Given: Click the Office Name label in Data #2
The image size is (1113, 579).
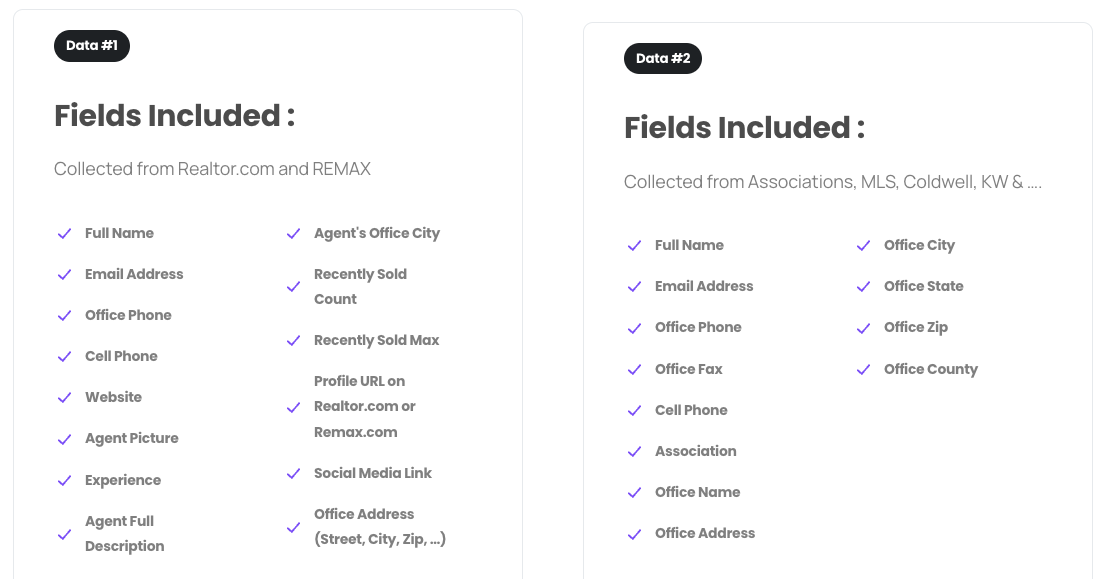Looking at the screenshot, I should (698, 492).
